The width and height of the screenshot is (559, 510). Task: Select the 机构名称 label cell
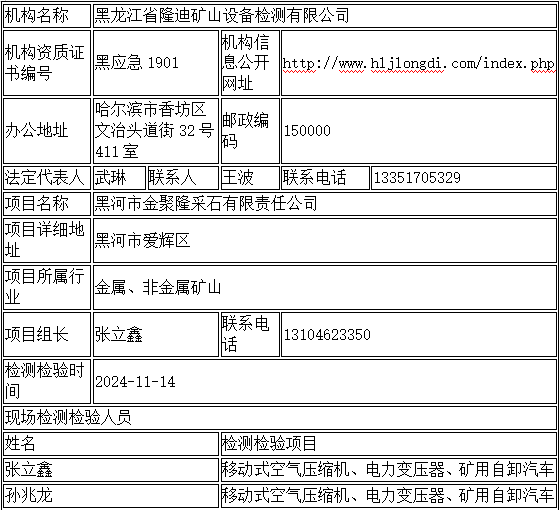point(47,15)
